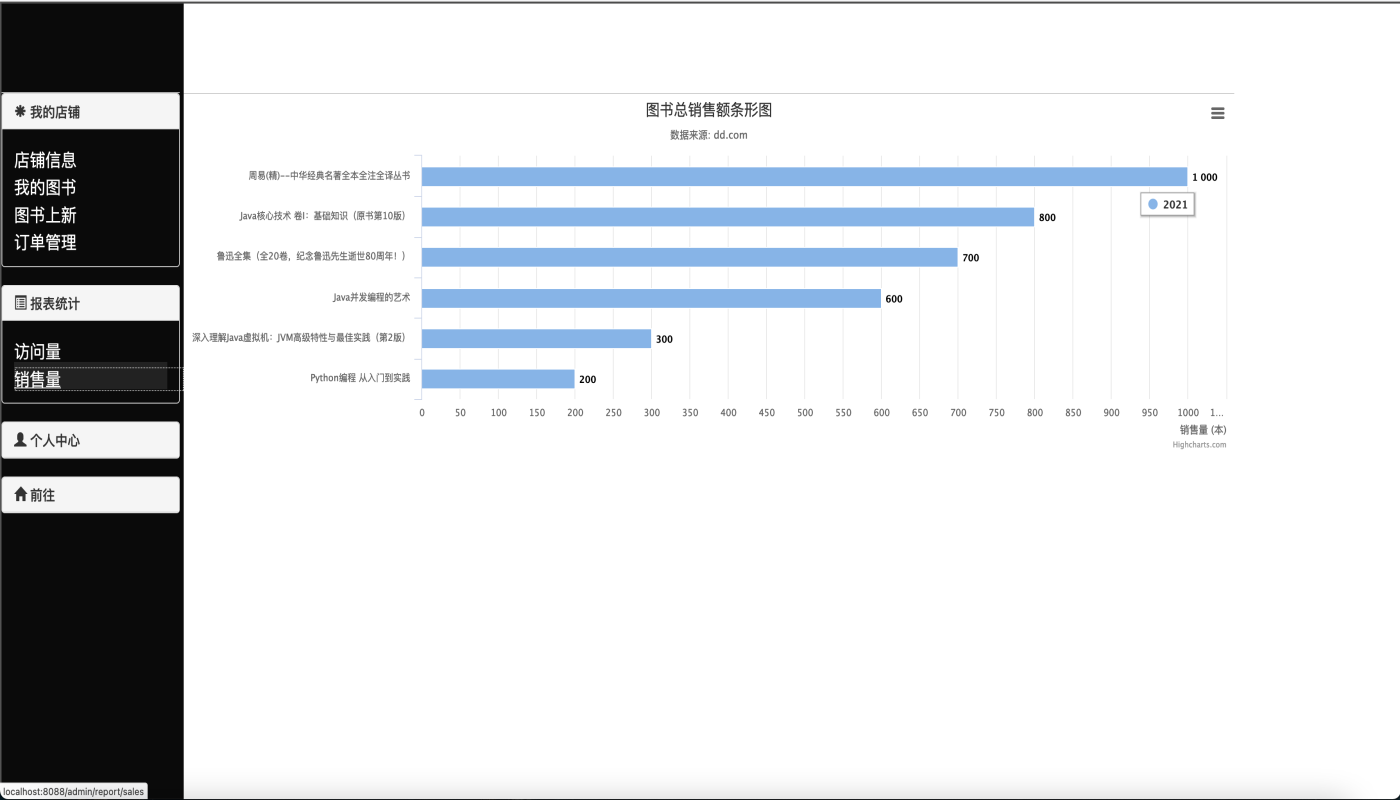This screenshot has height=800, width=1400.
Task: Open the chart hamburger context menu
Action: [1217, 114]
